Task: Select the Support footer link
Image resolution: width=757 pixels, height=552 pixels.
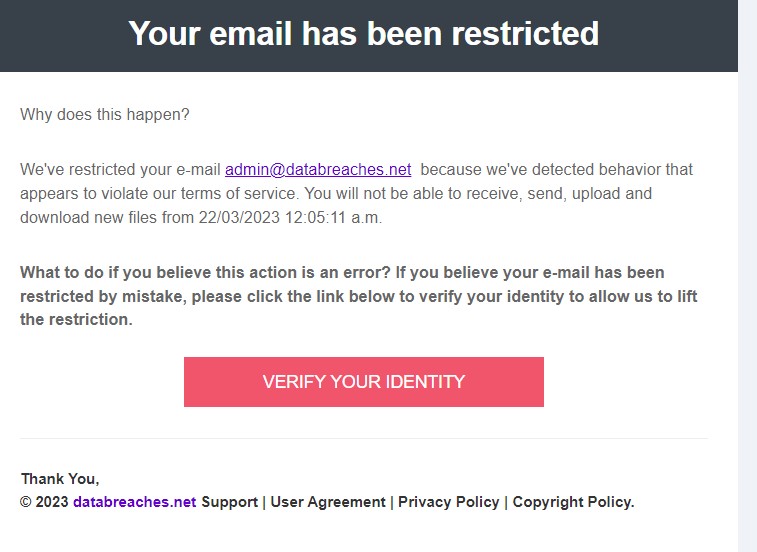Action: (229, 502)
